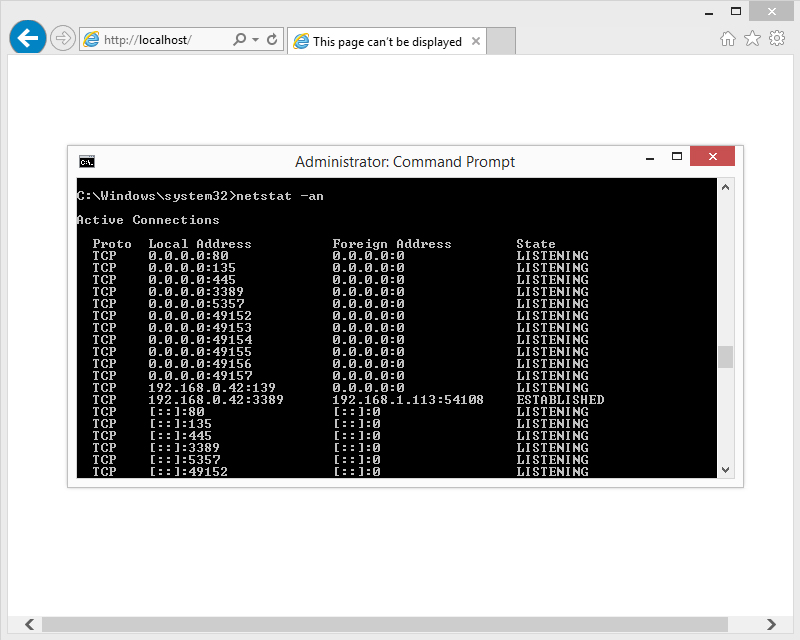Click local address [::]:135

click(181, 424)
